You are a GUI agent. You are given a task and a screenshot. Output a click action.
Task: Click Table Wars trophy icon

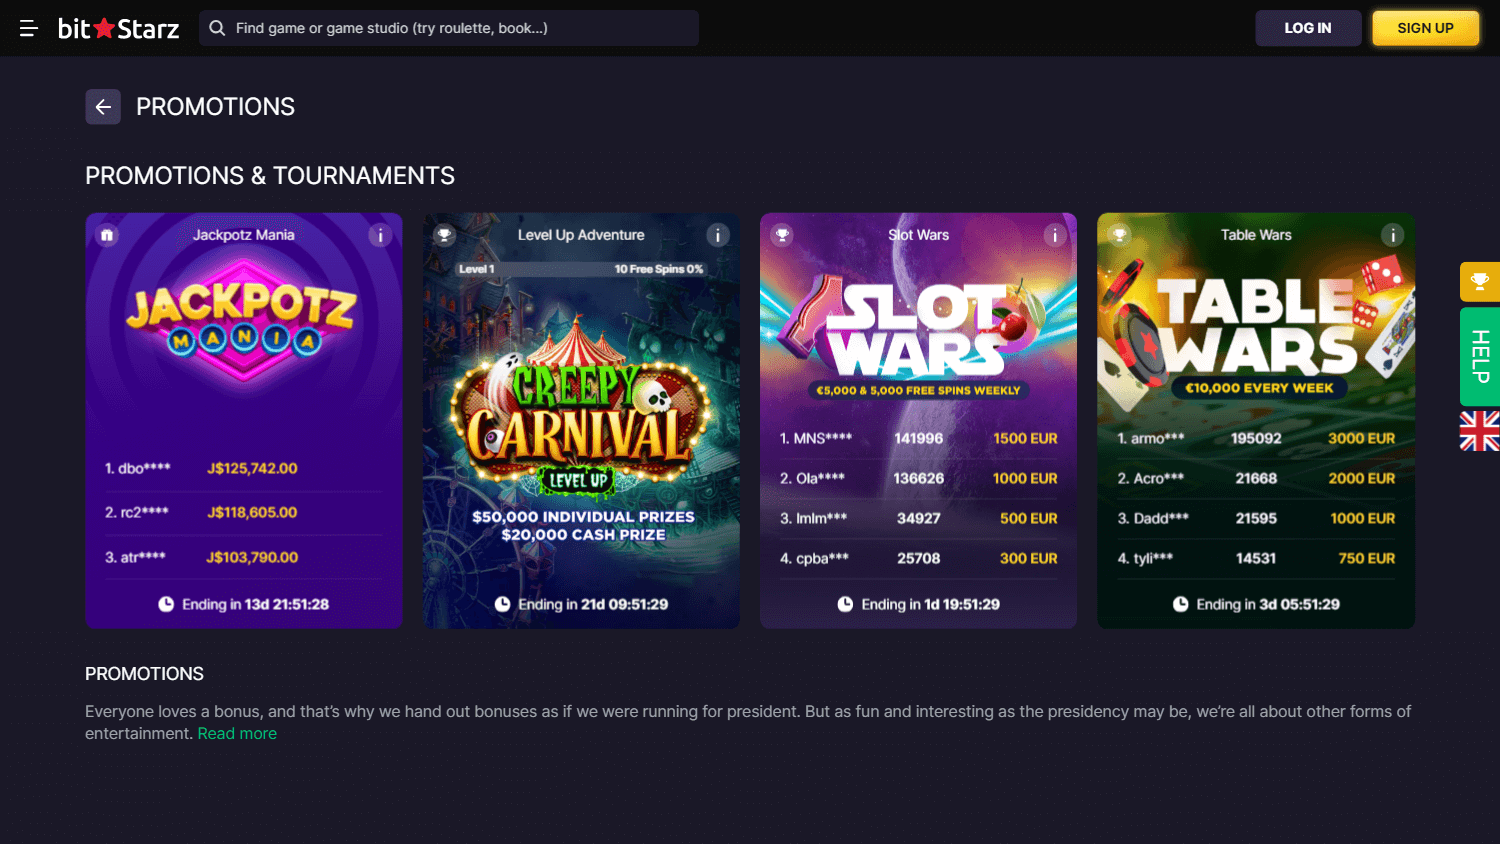point(1120,235)
